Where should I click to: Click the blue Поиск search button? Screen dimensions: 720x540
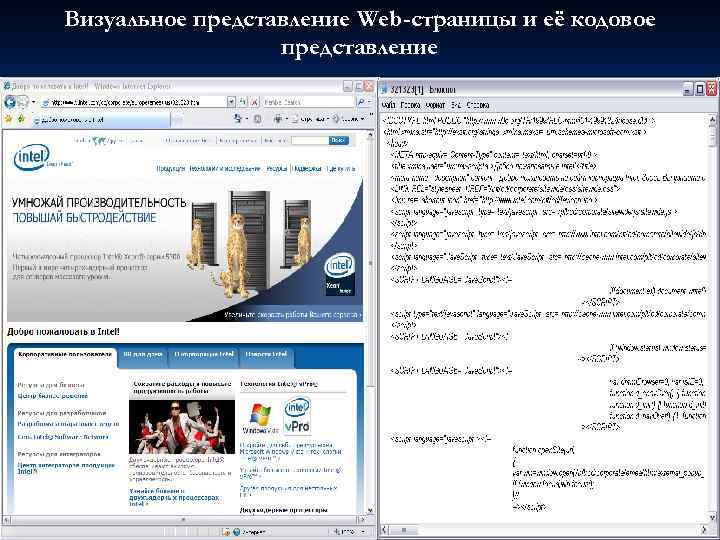click(x=338, y=141)
